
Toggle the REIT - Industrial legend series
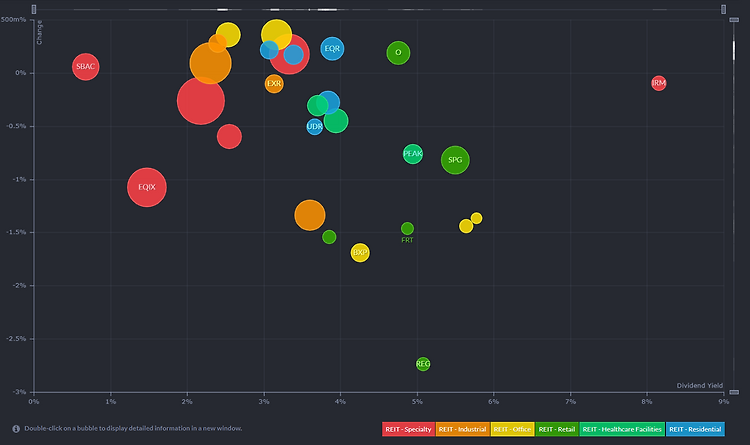point(463,429)
